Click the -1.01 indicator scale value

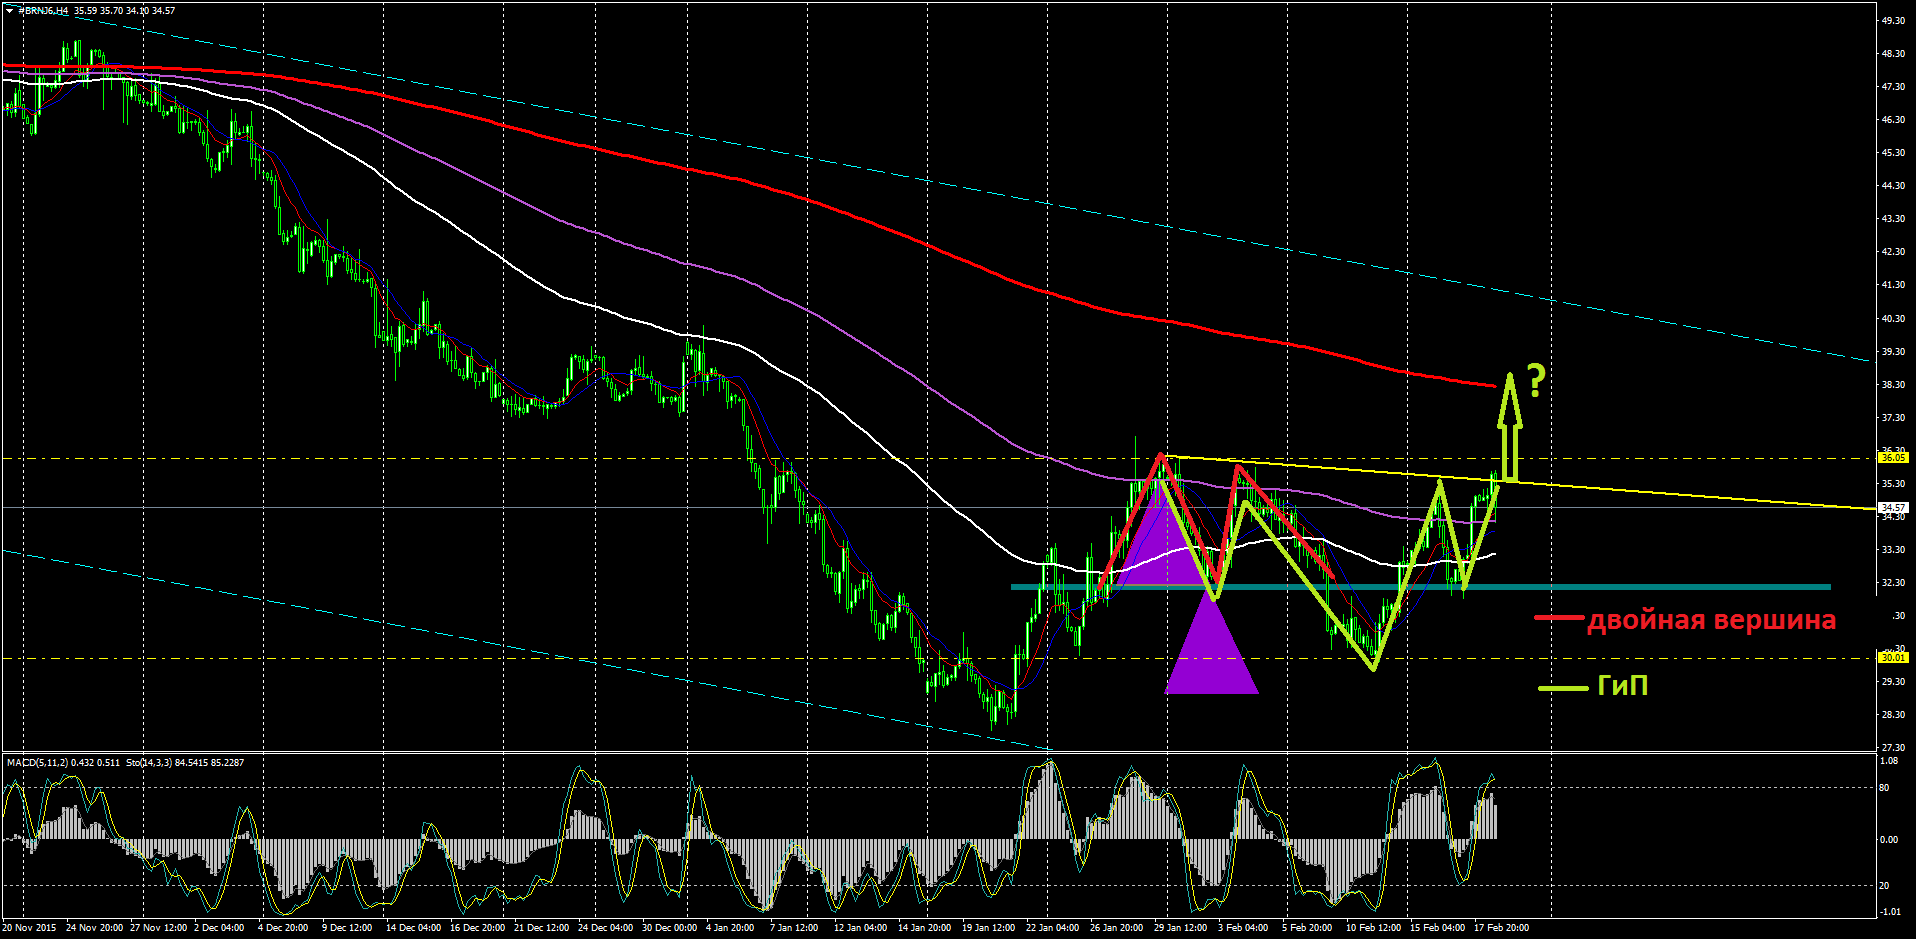1889,912
